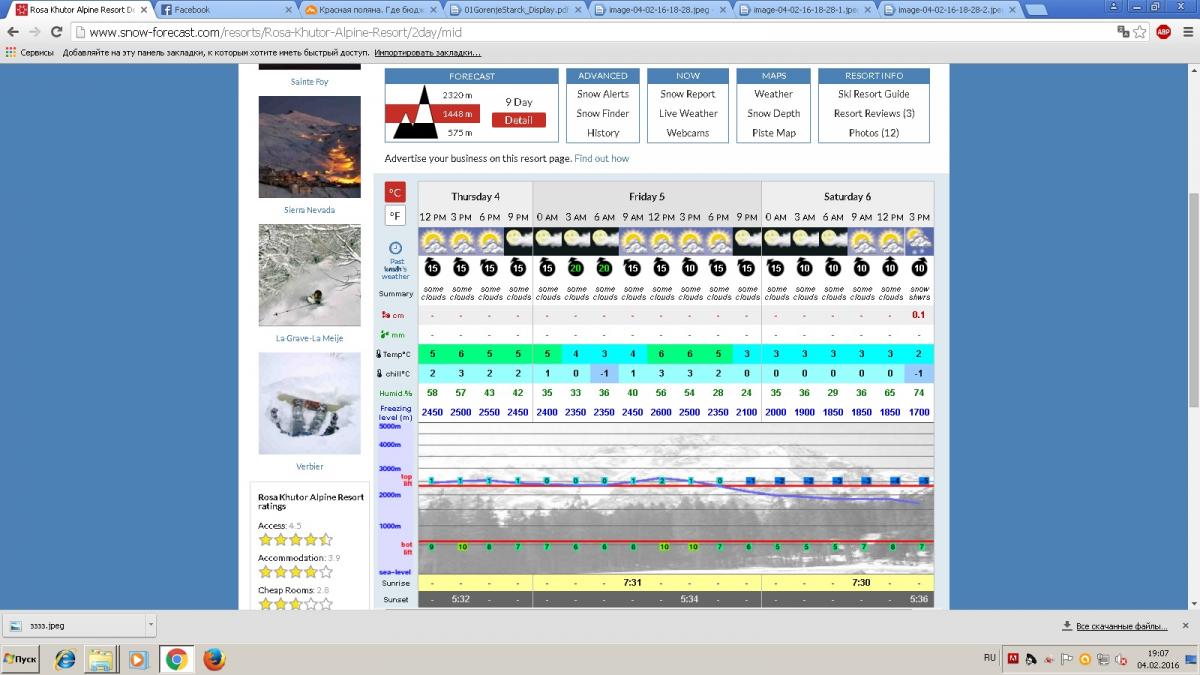Screen dimensions: 1200x675
Task: Open the AdBlock Plus extension icon
Action: click(x=1163, y=32)
